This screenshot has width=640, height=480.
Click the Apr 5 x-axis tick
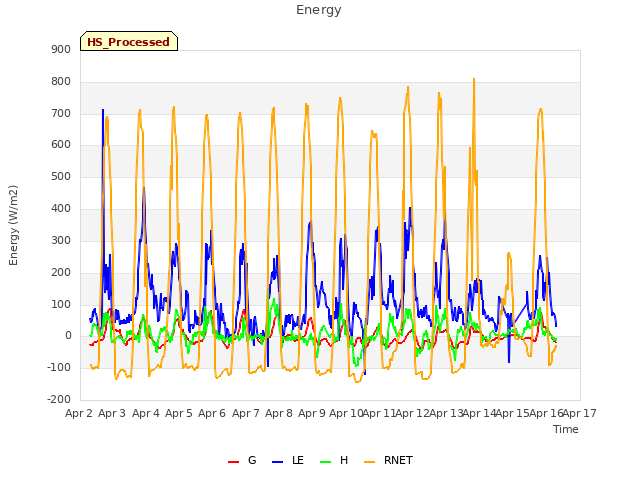click(x=179, y=413)
